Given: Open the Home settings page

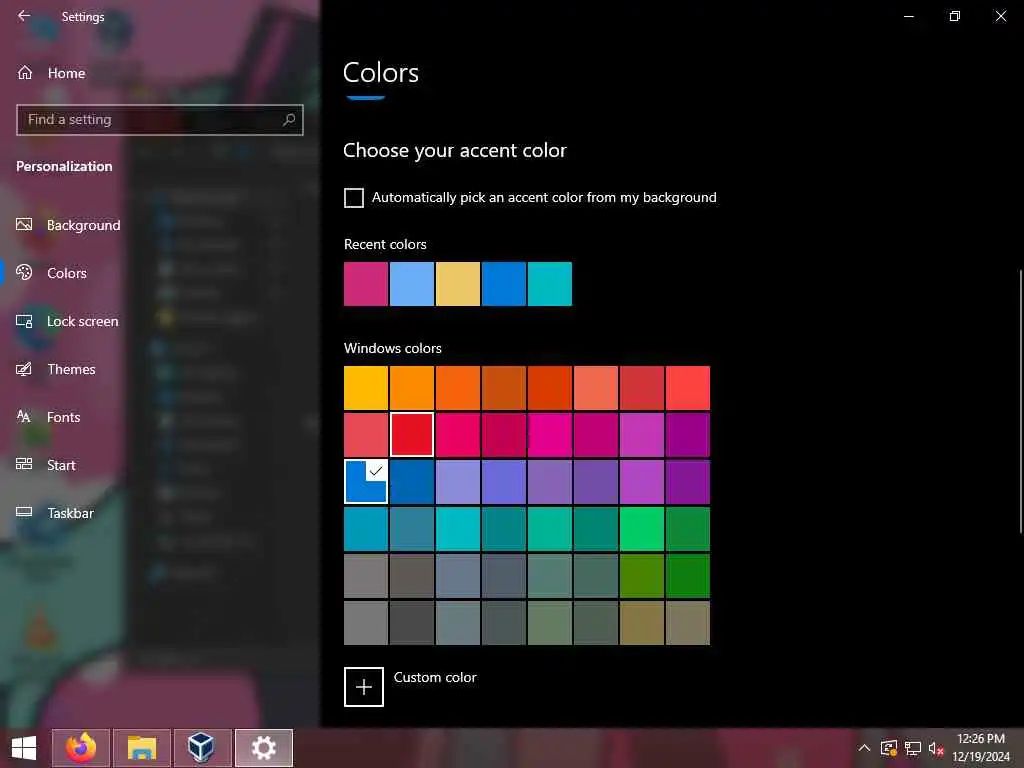Looking at the screenshot, I should [x=52, y=73].
